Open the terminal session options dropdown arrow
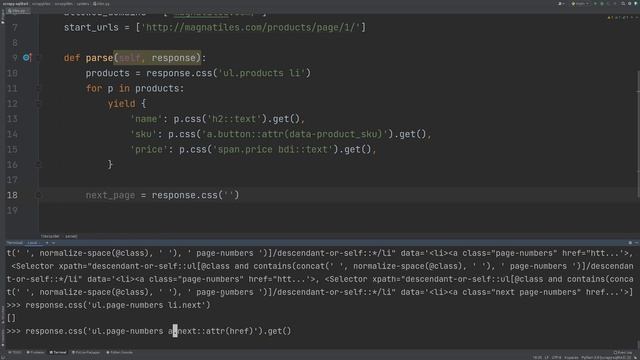Image resolution: width=640 pixels, height=360 pixels. click(53, 243)
